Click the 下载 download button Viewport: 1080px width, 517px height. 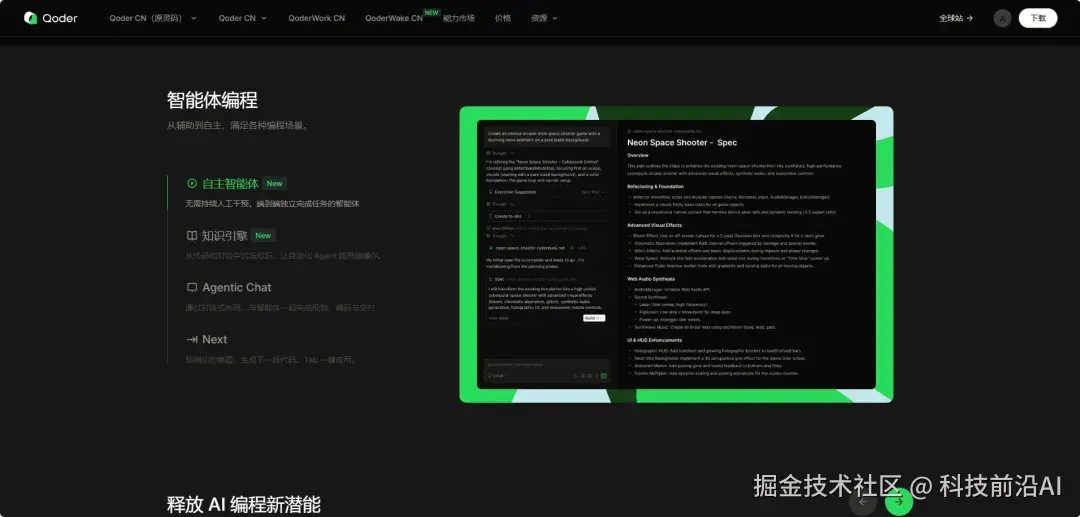(1038, 18)
